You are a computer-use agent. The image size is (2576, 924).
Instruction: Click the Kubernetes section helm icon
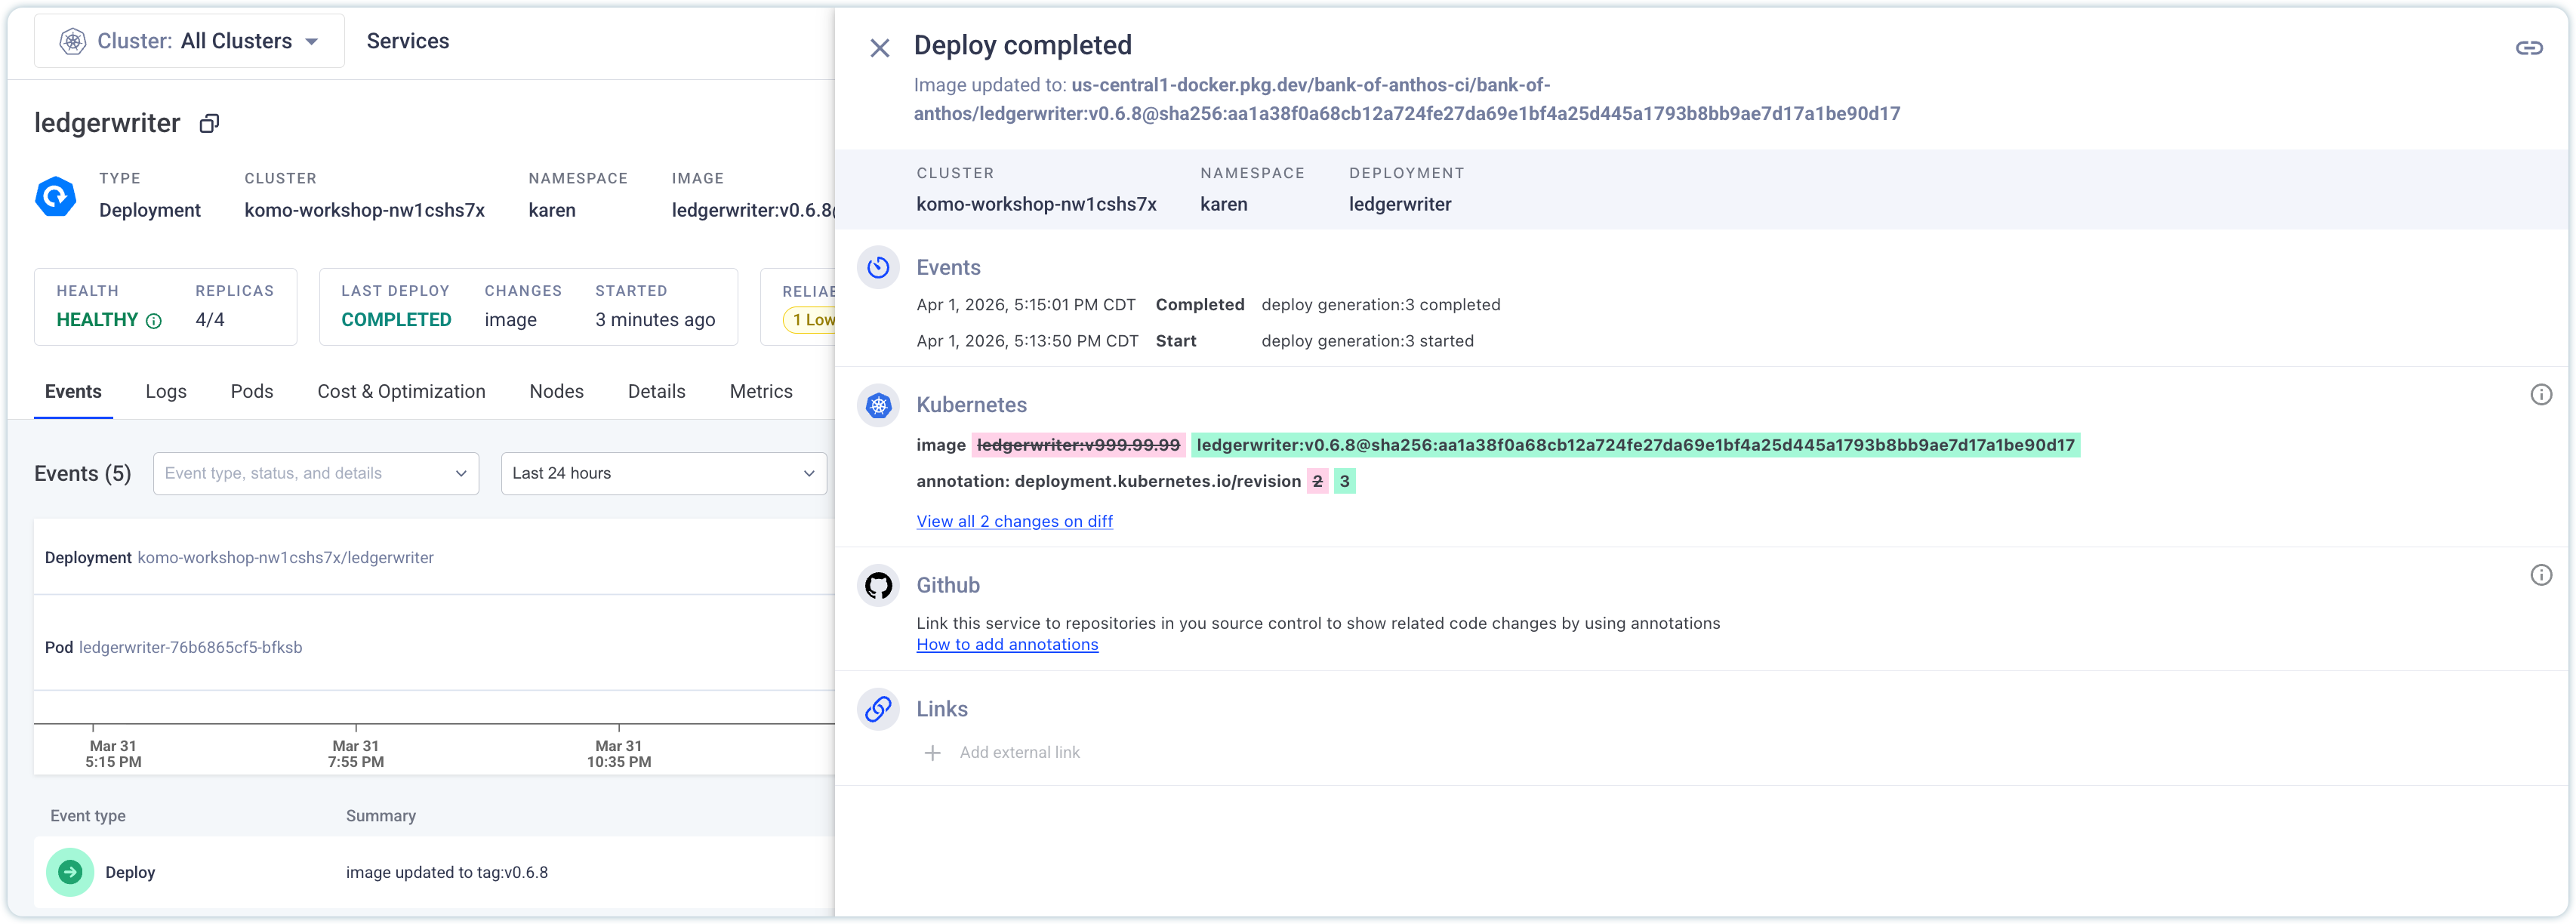(878, 405)
